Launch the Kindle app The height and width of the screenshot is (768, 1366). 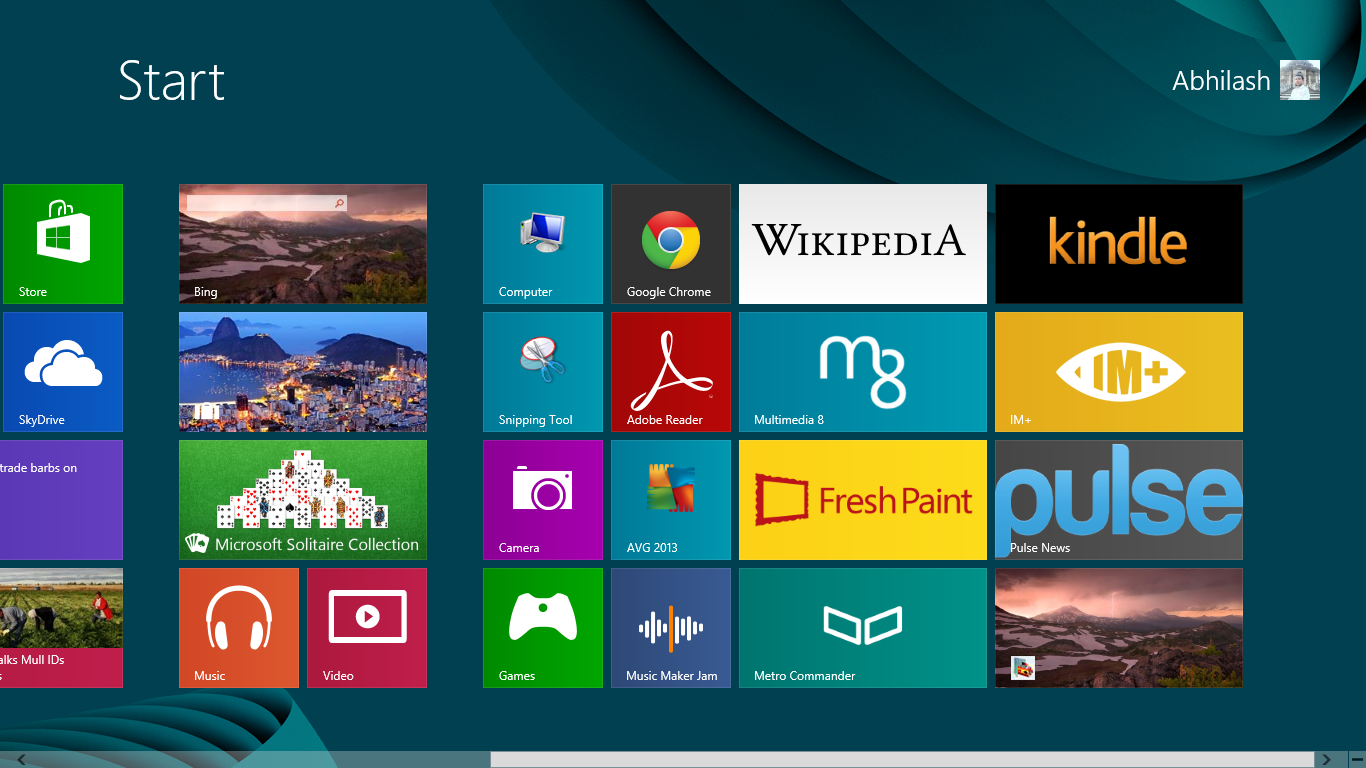(1119, 244)
